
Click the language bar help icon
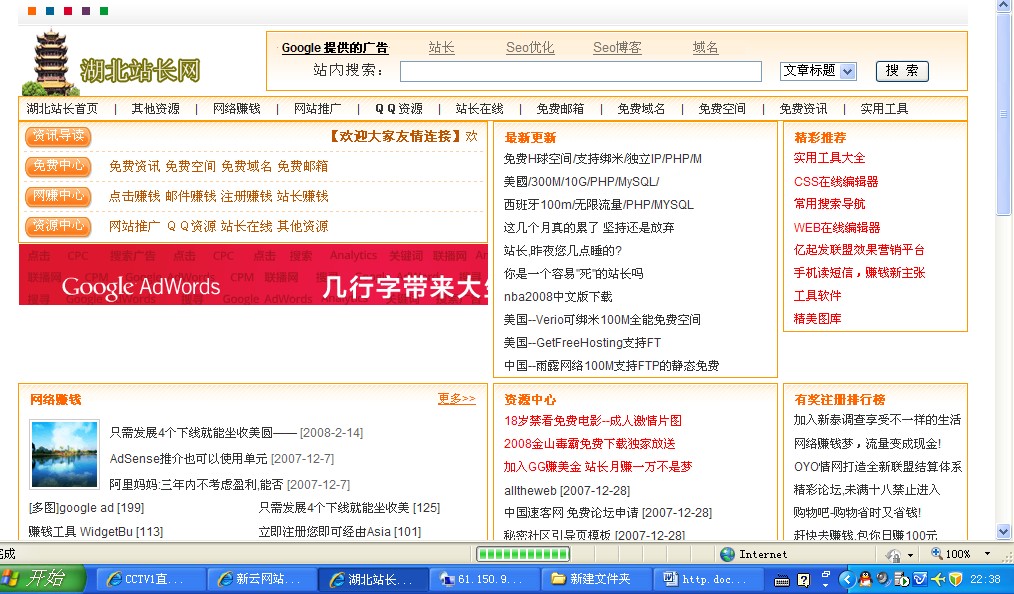pyautogui.click(x=803, y=580)
